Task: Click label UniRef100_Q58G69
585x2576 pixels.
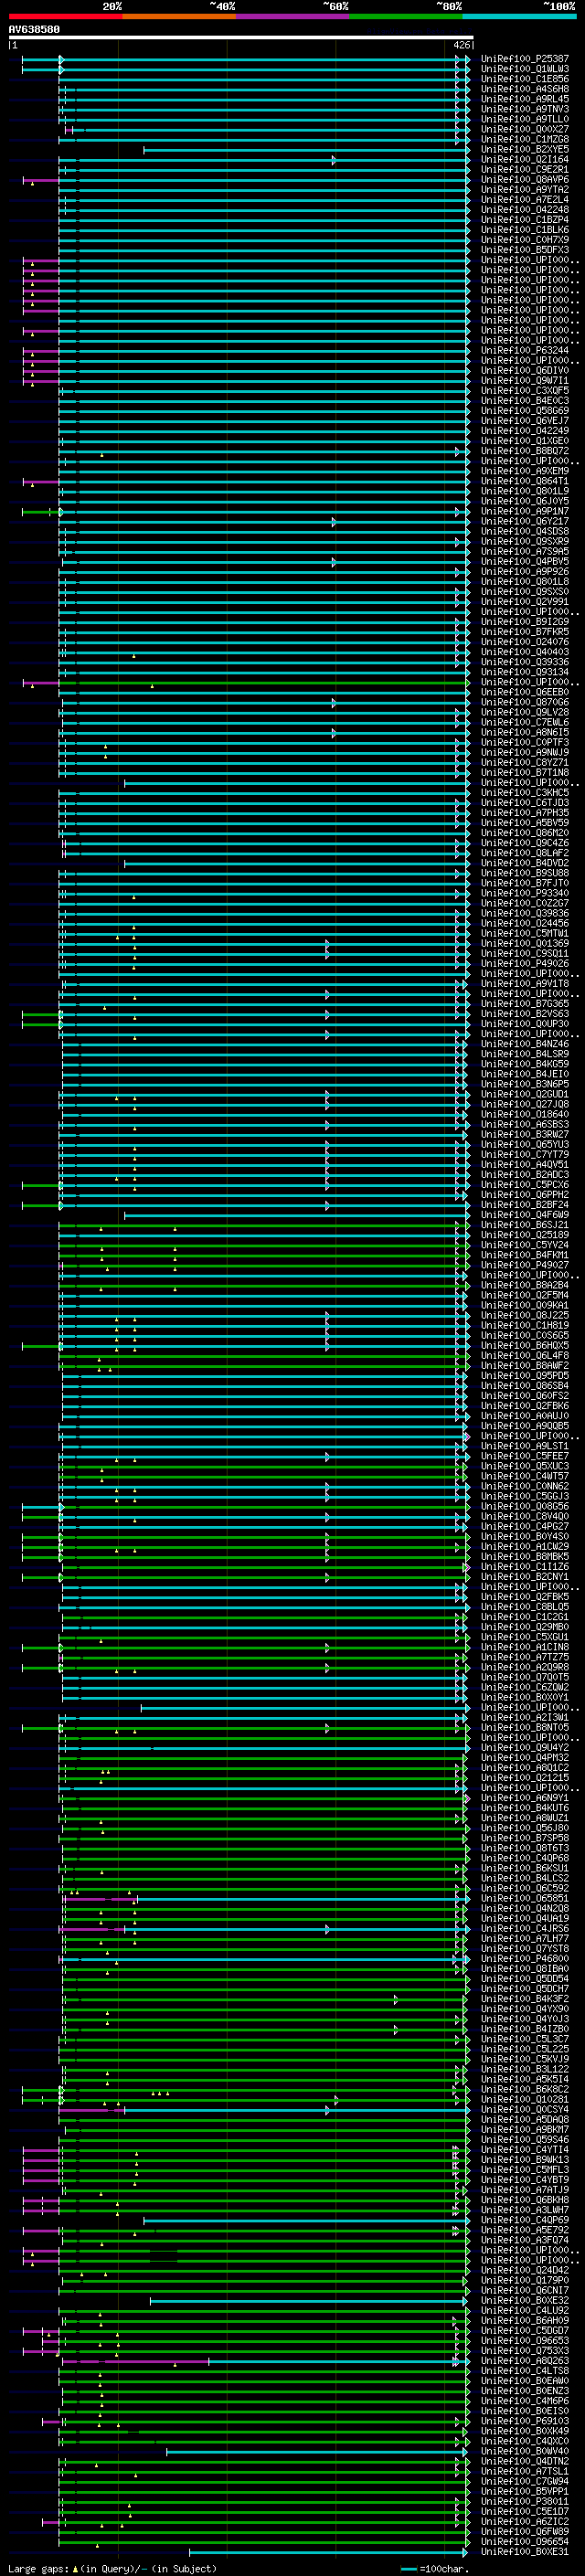Action: pyautogui.click(x=524, y=410)
